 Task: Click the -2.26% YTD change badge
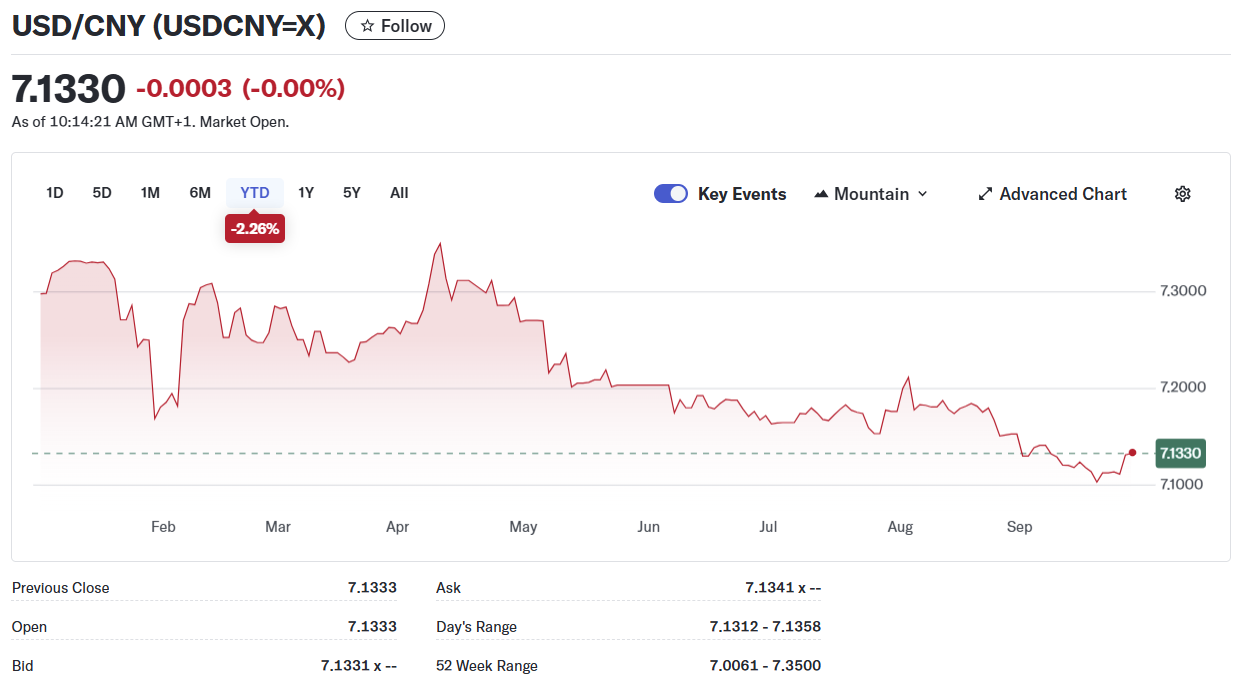(255, 229)
